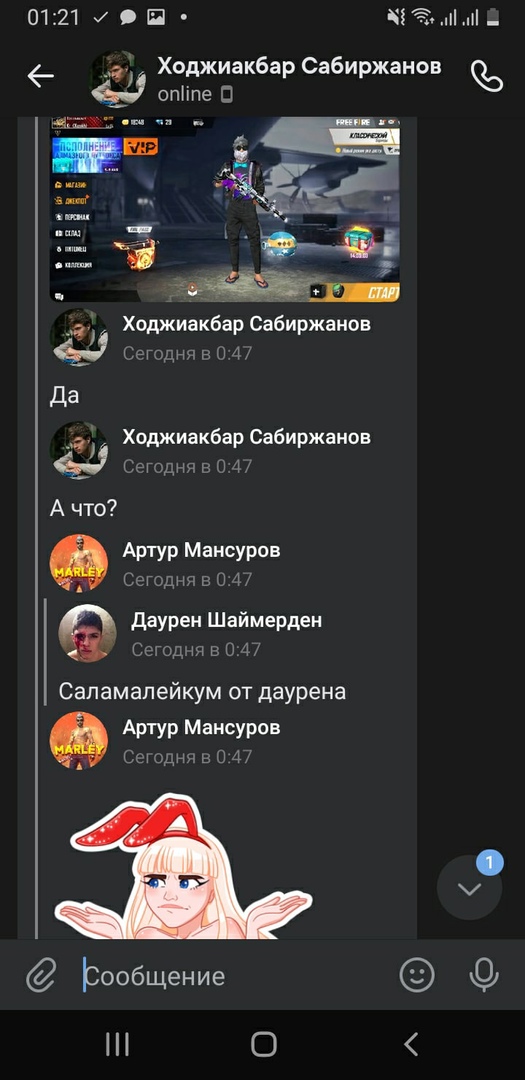Screen dimensions: 525x1080
Task: Open the Free Fire game screenshot
Action: pyautogui.click(x=225, y=209)
